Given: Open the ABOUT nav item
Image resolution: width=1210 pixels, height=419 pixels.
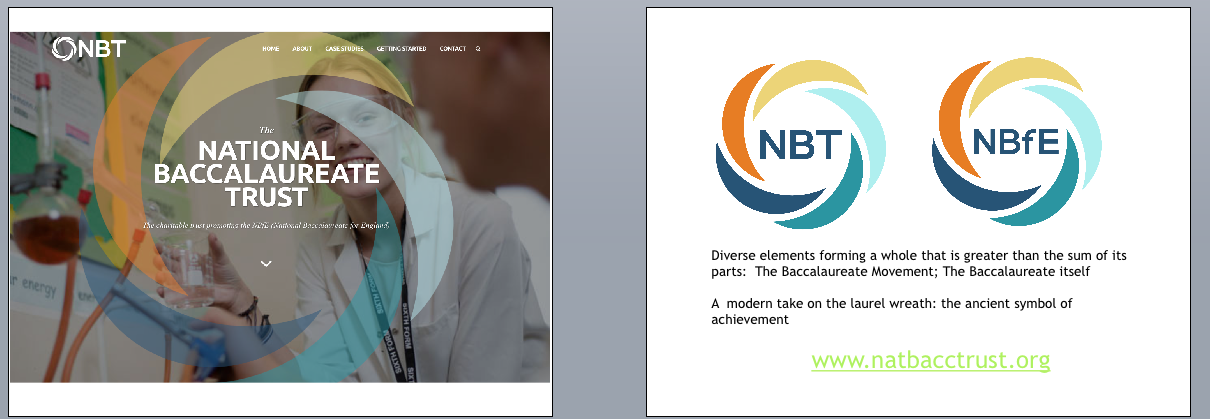Looking at the screenshot, I should 302,49.
